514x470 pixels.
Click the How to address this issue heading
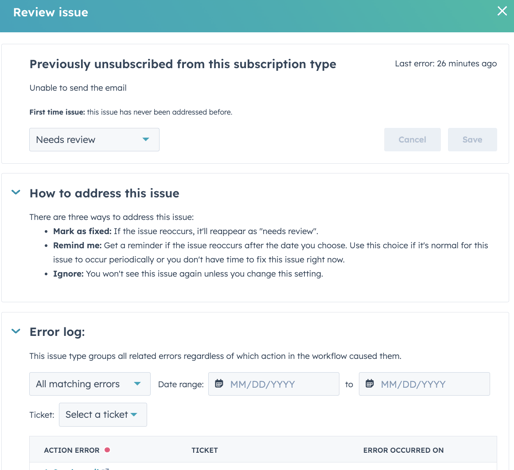click(x=104, y=193)
